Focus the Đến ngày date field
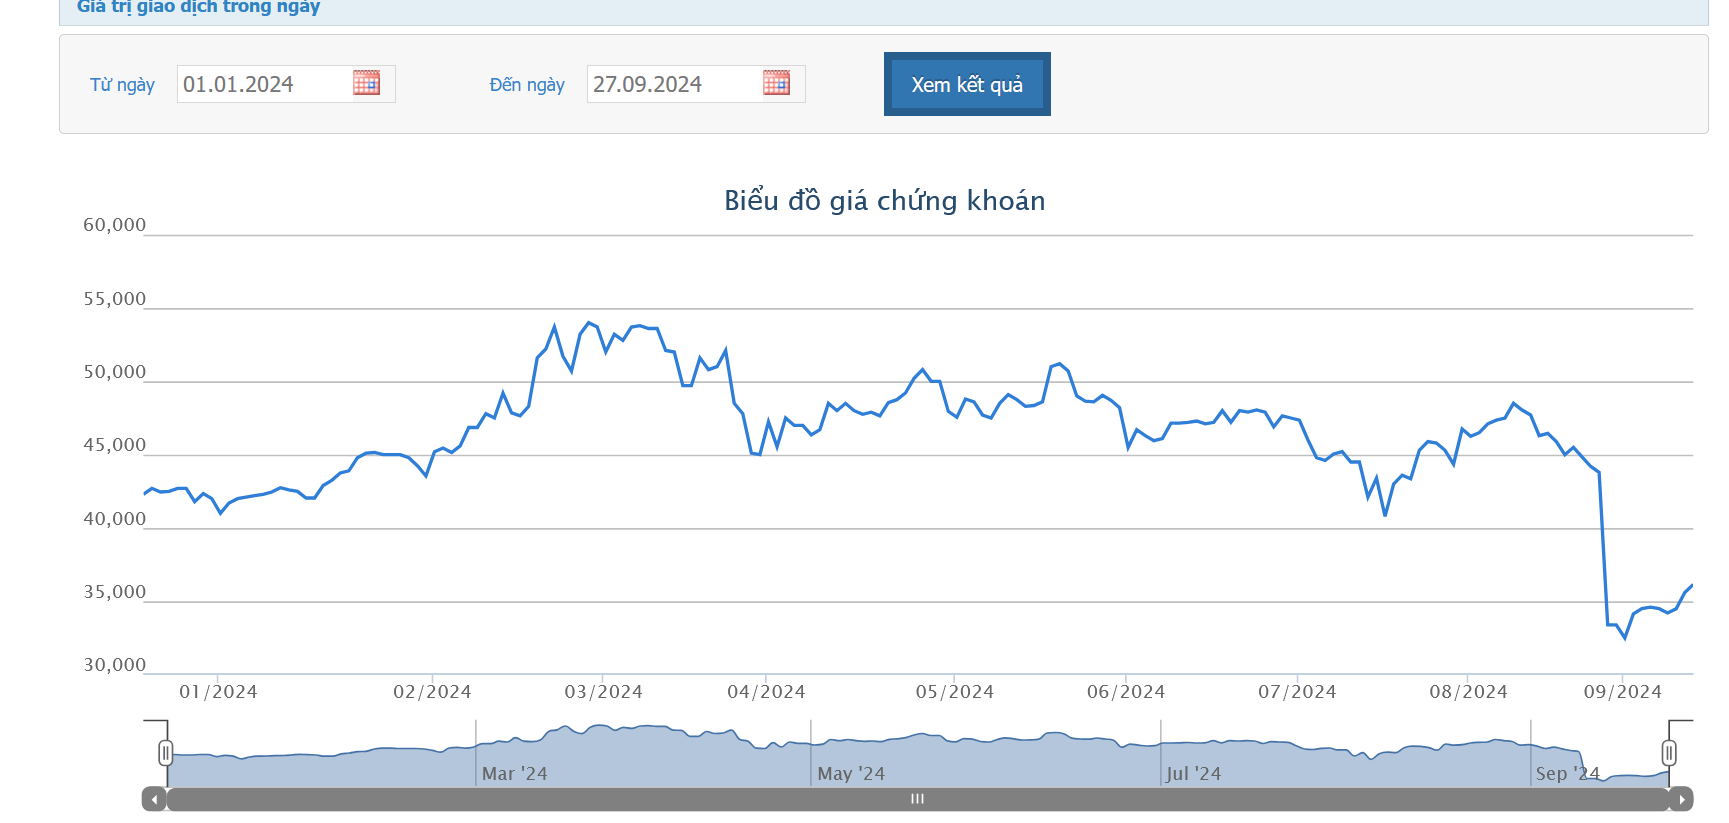1729x823 pixels. click(673, 84)
